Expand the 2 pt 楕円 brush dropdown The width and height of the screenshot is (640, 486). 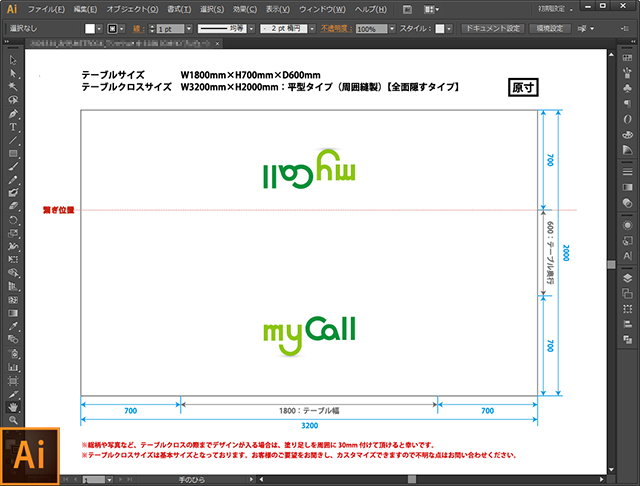[312, 29]
